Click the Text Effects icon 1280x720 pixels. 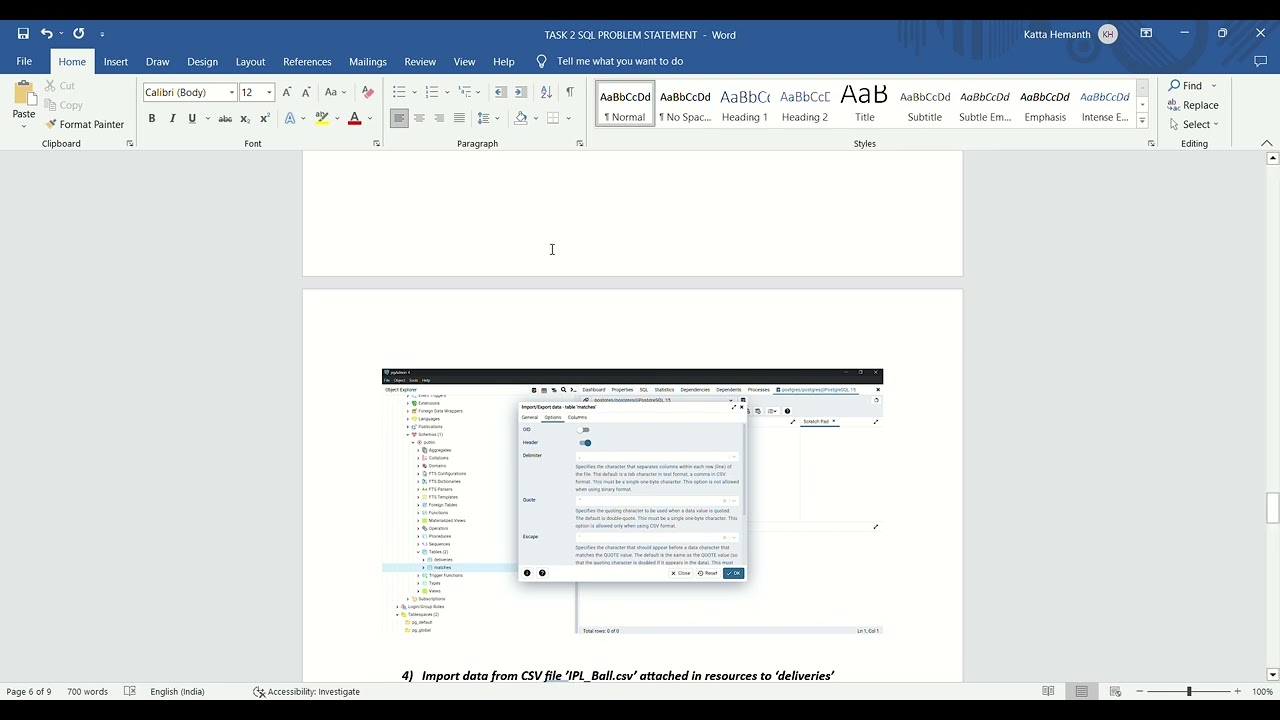(x=290, y=118)
